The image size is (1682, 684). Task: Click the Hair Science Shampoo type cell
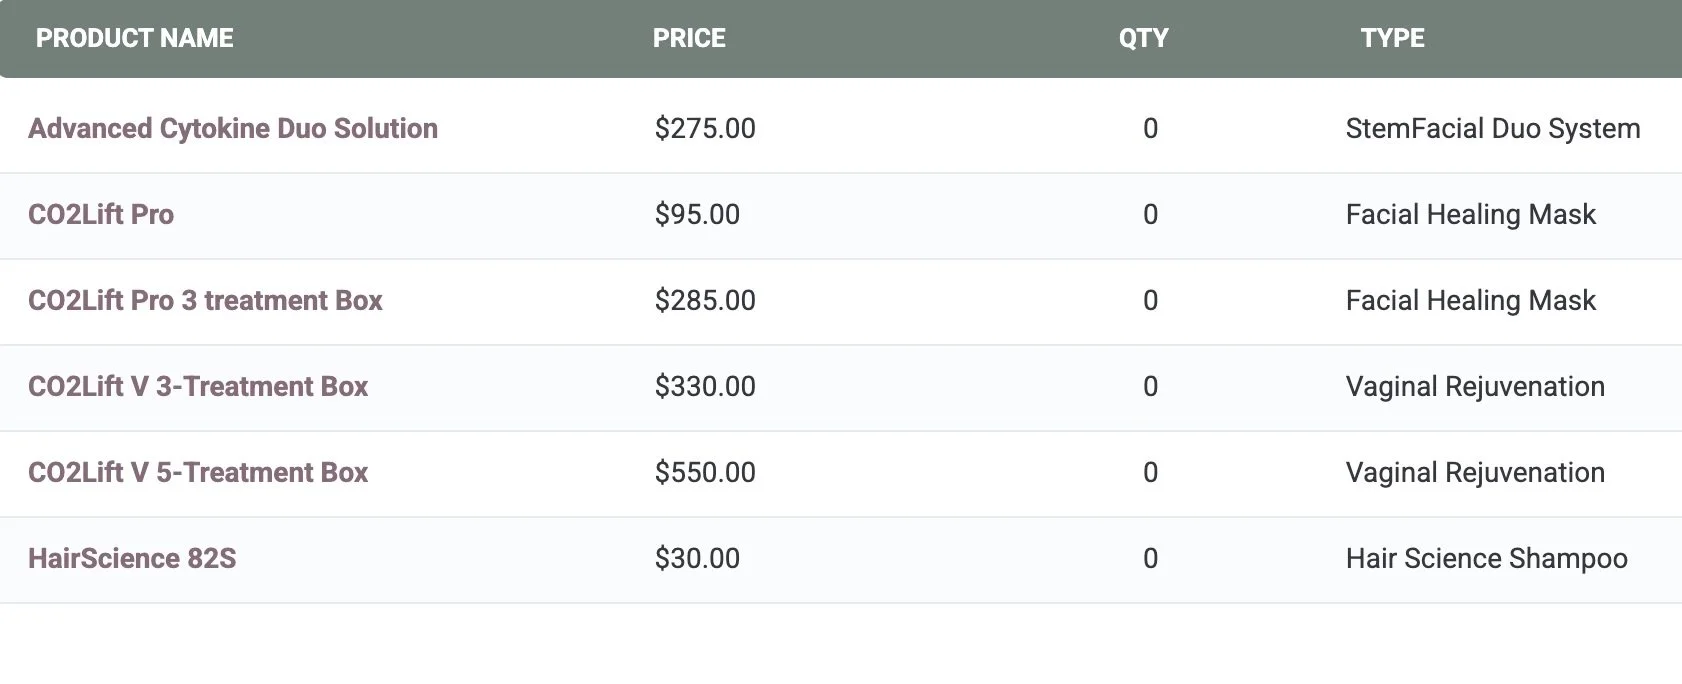(1487, 558)
